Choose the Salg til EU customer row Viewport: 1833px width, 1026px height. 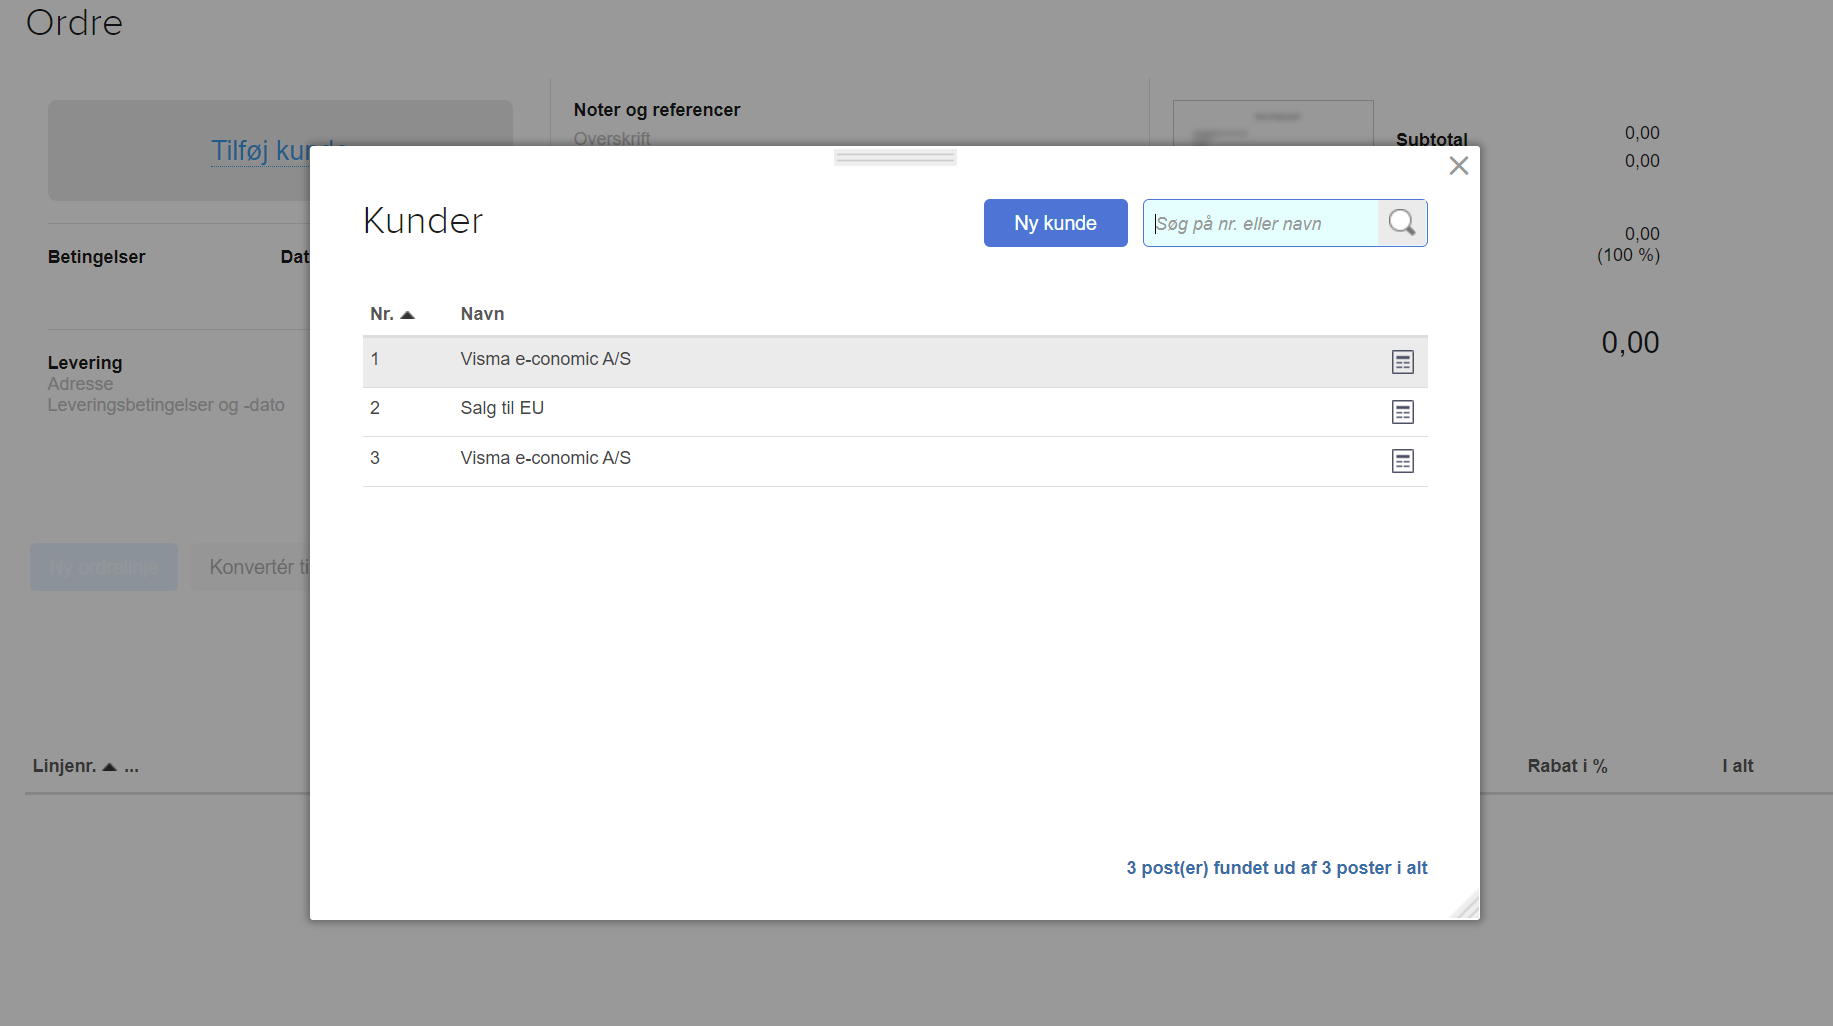point(502,409)
